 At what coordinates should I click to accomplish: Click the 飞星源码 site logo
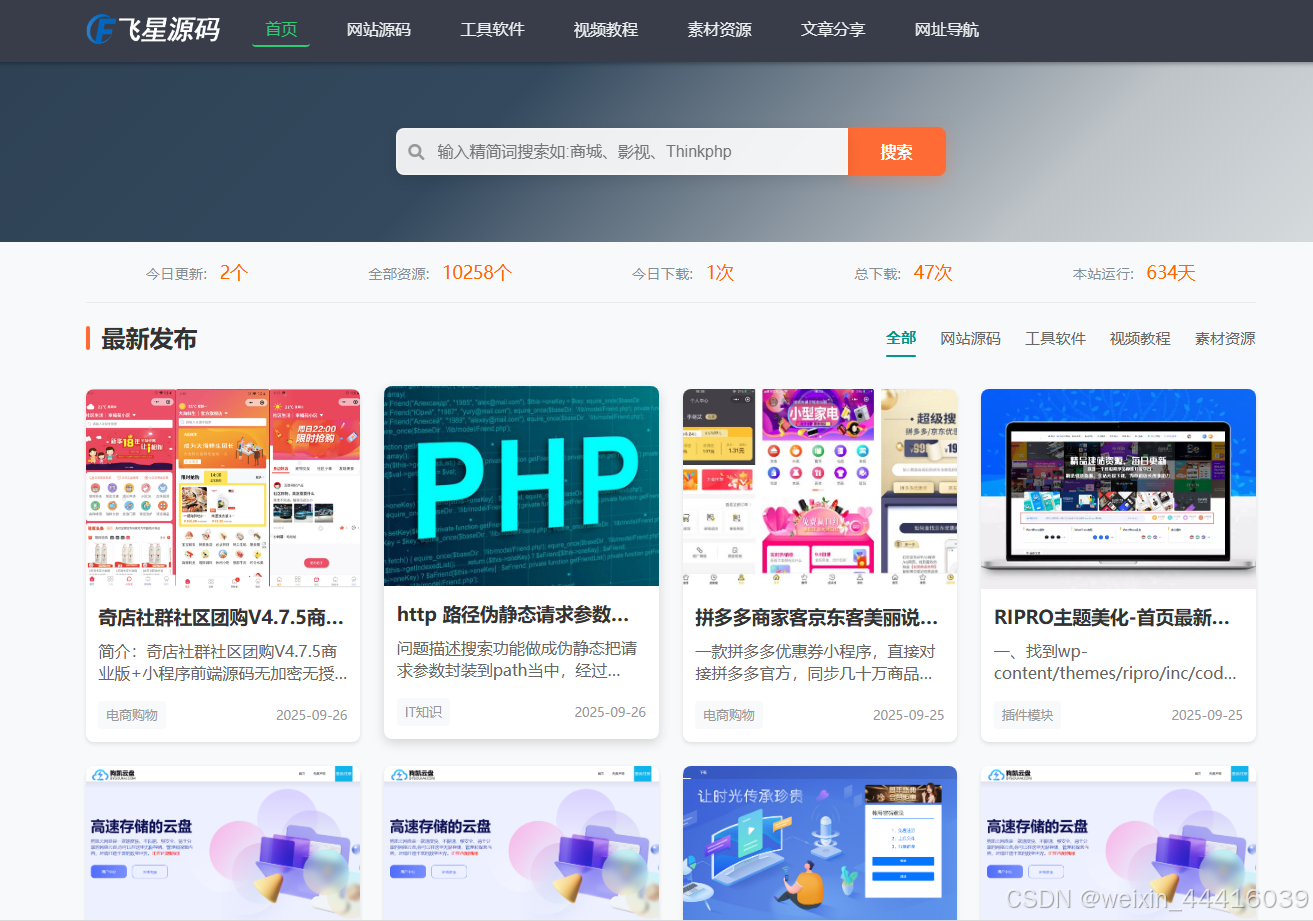[152, 30]
